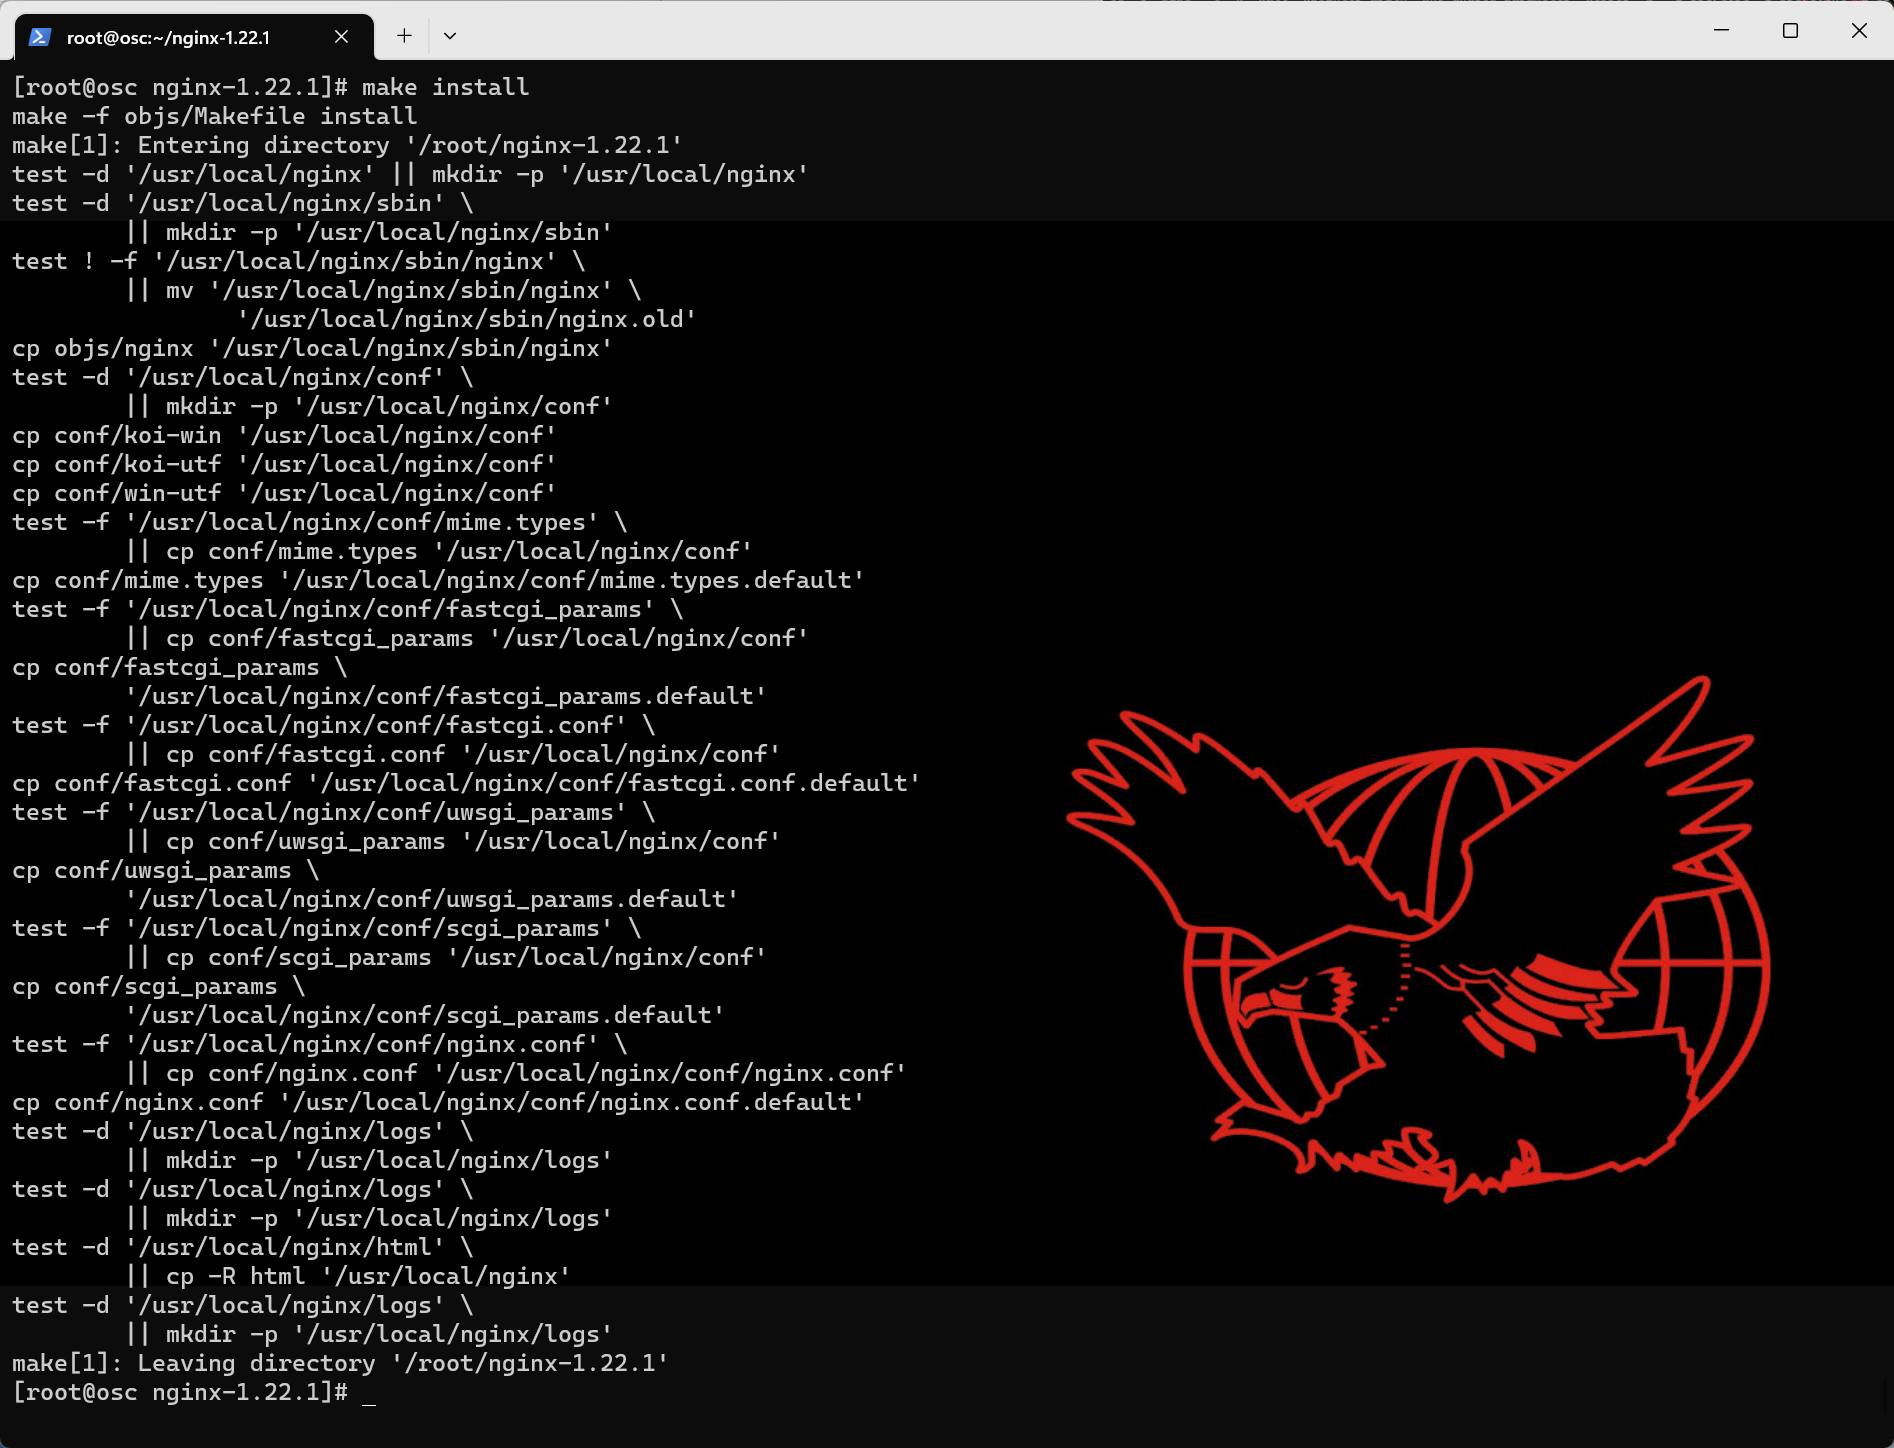
Task: Click the 'cp objs/nginx' line
Action: (x=312, y=348)
